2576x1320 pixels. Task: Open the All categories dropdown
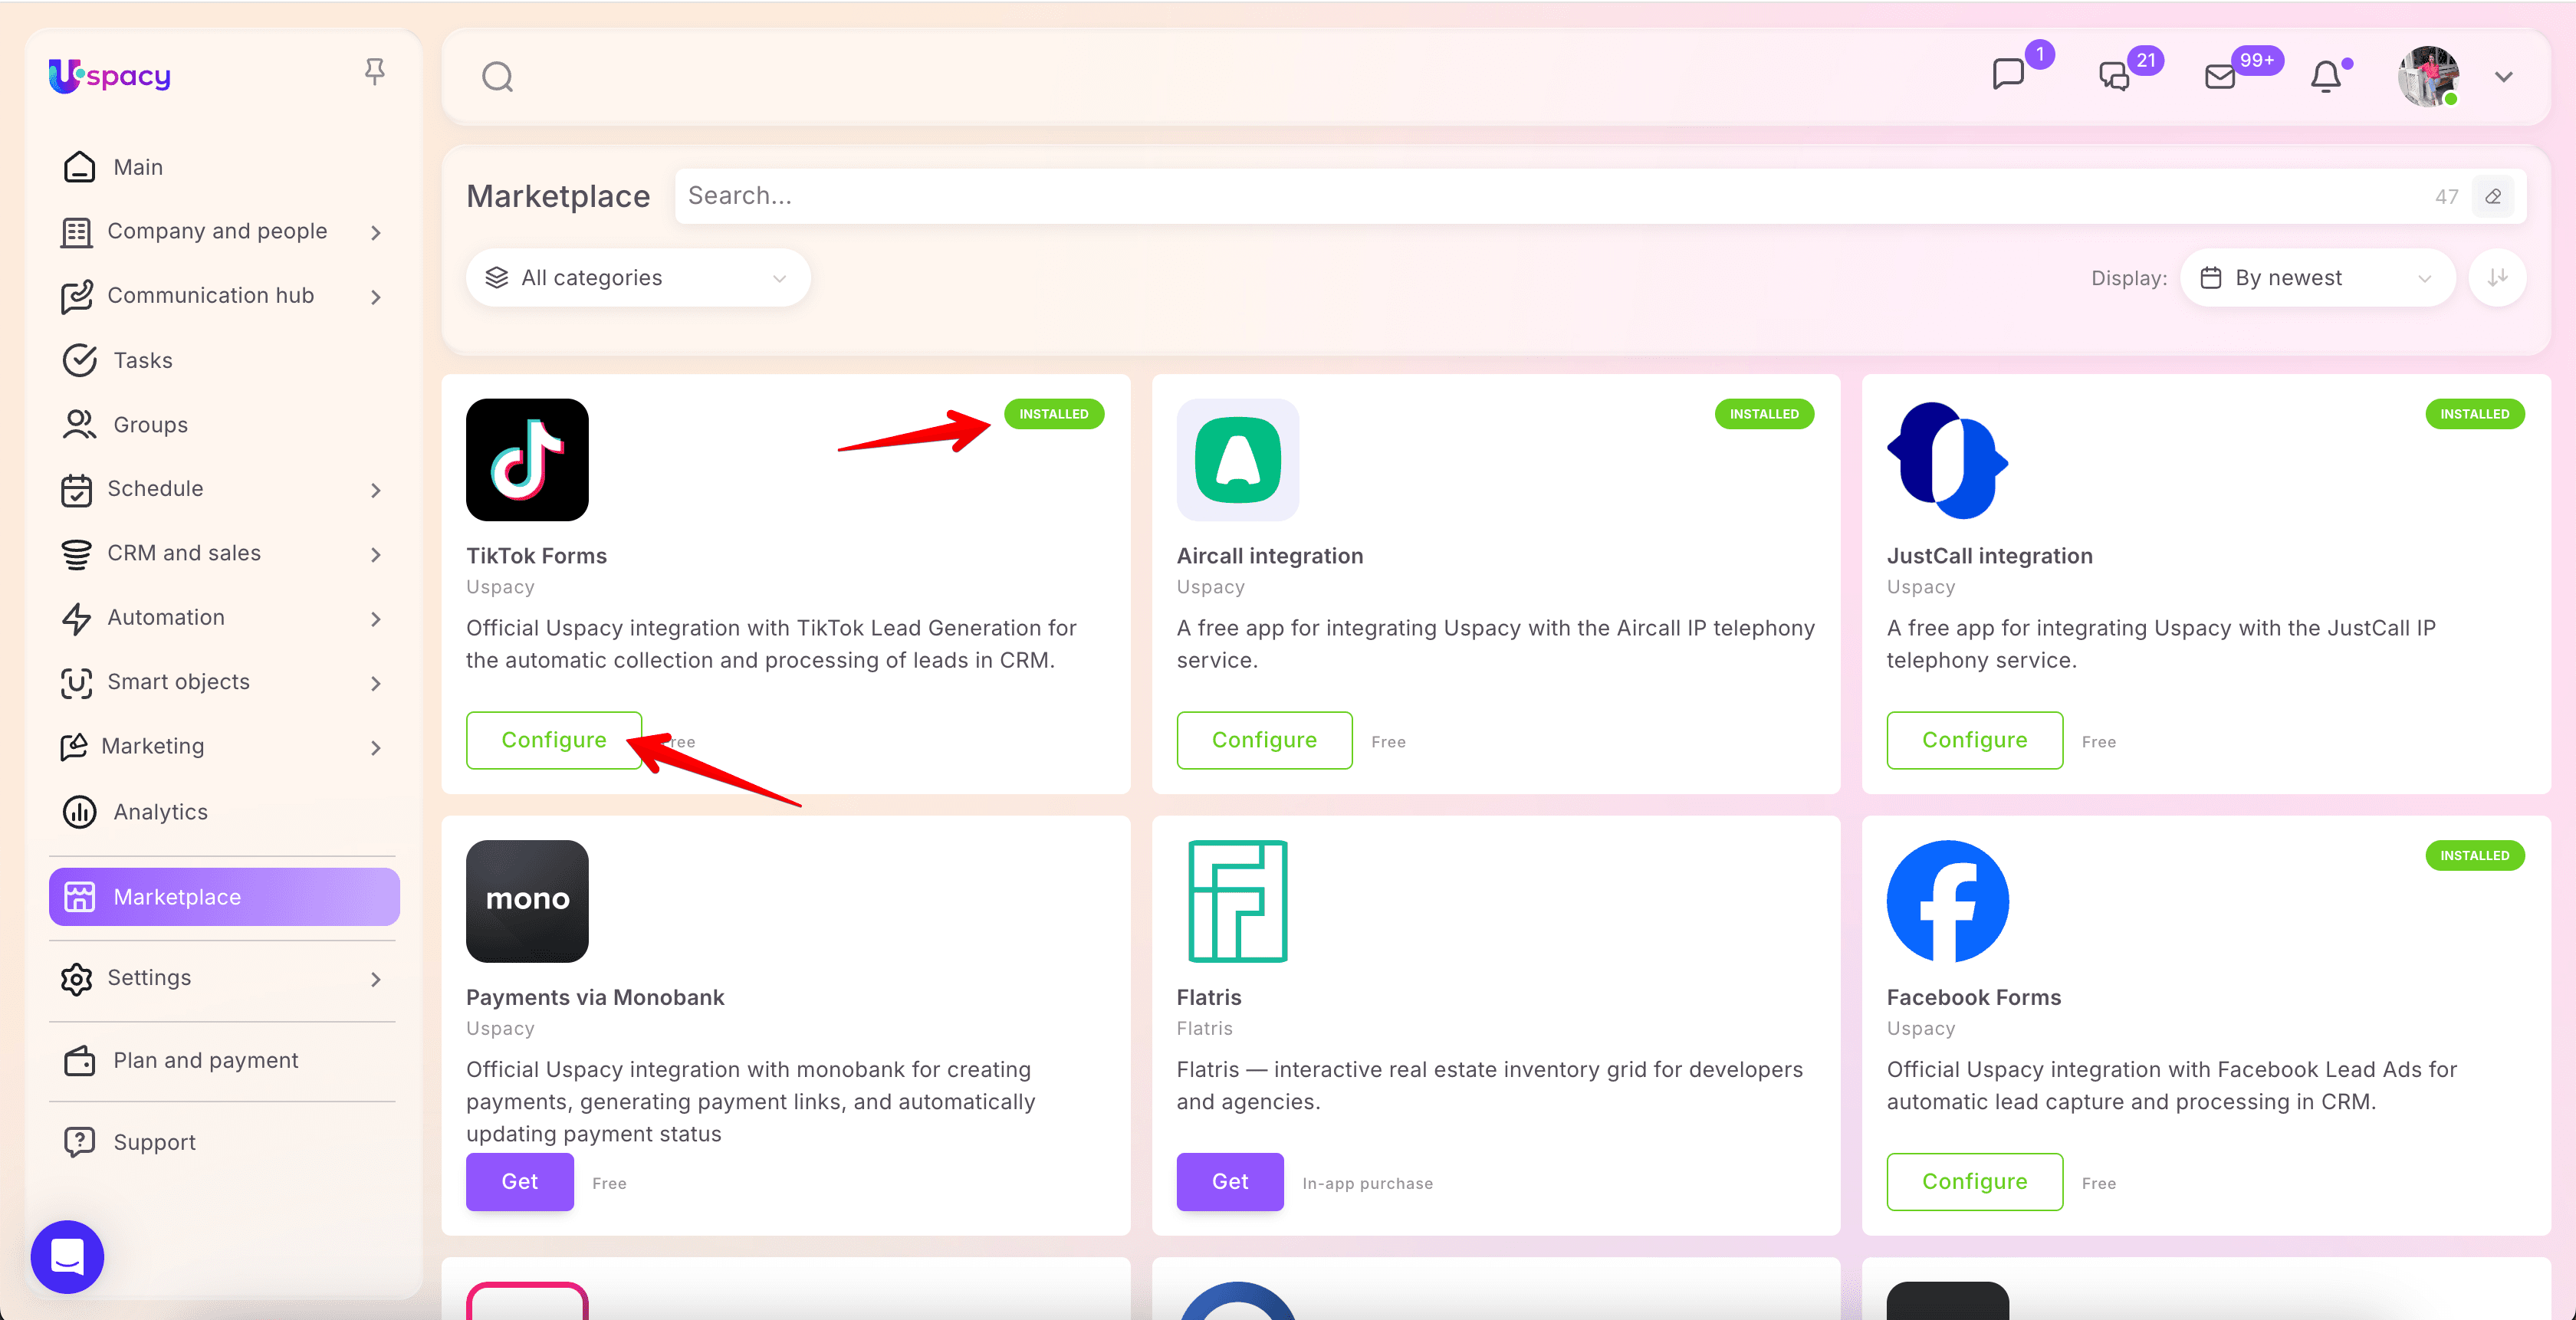pyautogui.click(x=638, y=278)
